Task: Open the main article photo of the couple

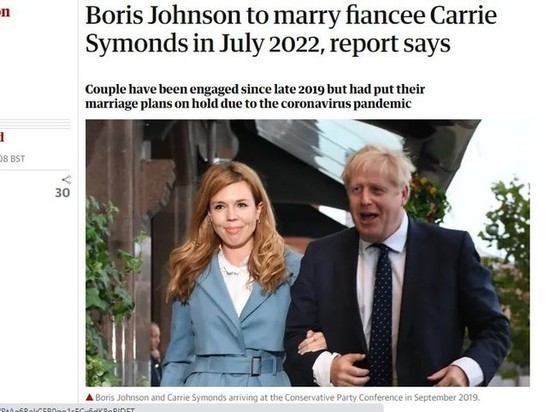Action: point(308,253)
